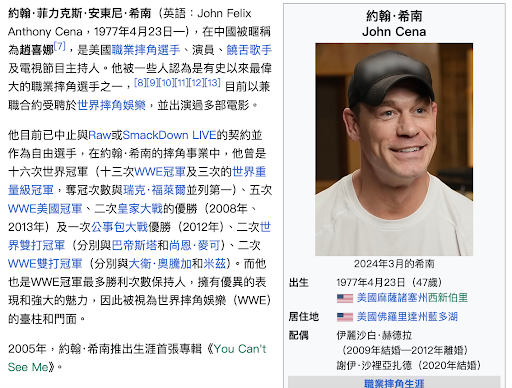Open the 瑞克·福萊爾 link
This screenshot has width=512, height=388.
point(154,190)
